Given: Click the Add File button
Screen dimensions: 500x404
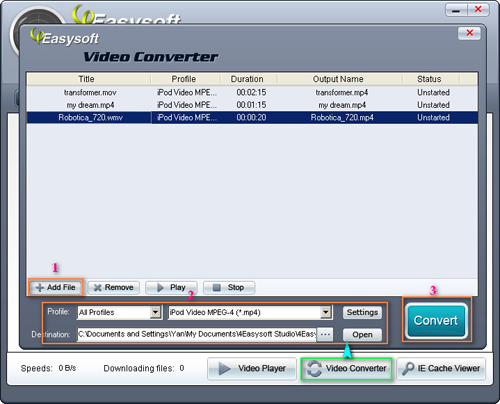Looking at the screenshot, I should click(x=56, y=287).
